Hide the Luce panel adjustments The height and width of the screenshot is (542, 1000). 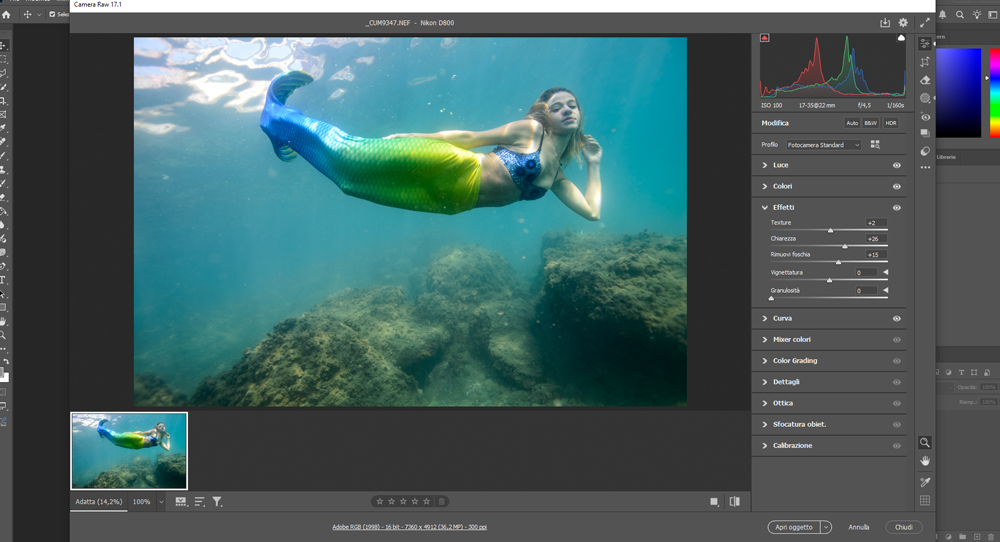tap(896, 165)
